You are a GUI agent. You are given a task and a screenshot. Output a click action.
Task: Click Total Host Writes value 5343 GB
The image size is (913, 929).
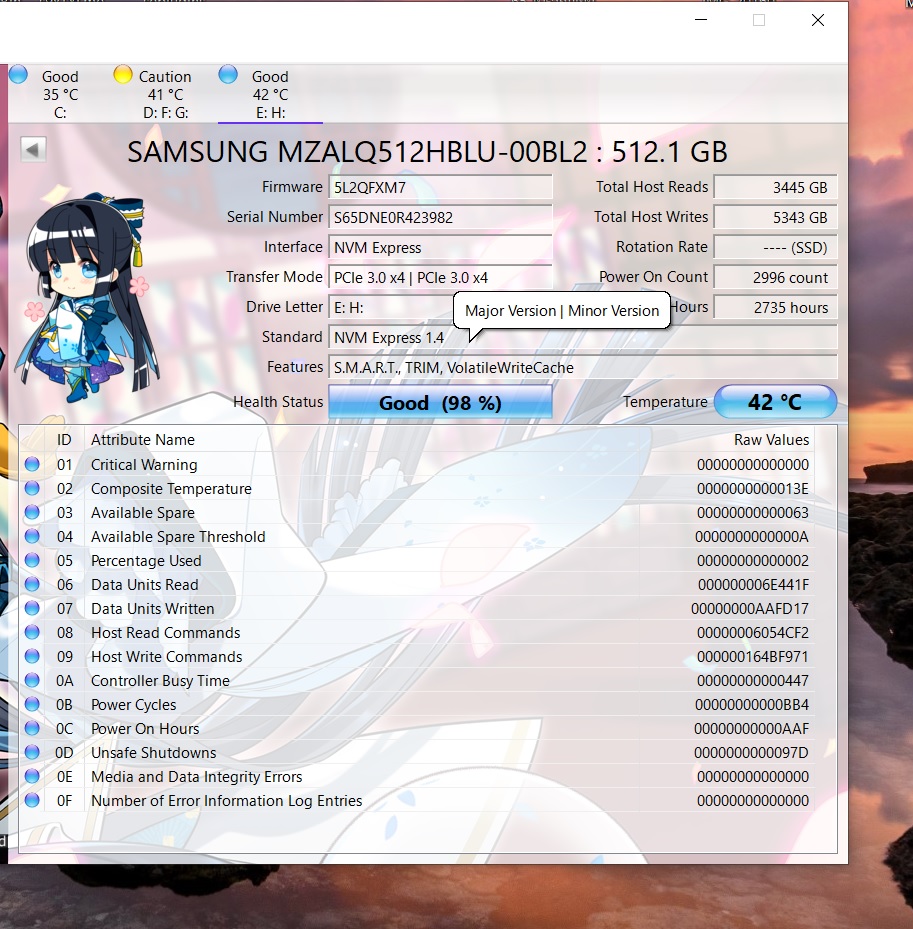776,217
